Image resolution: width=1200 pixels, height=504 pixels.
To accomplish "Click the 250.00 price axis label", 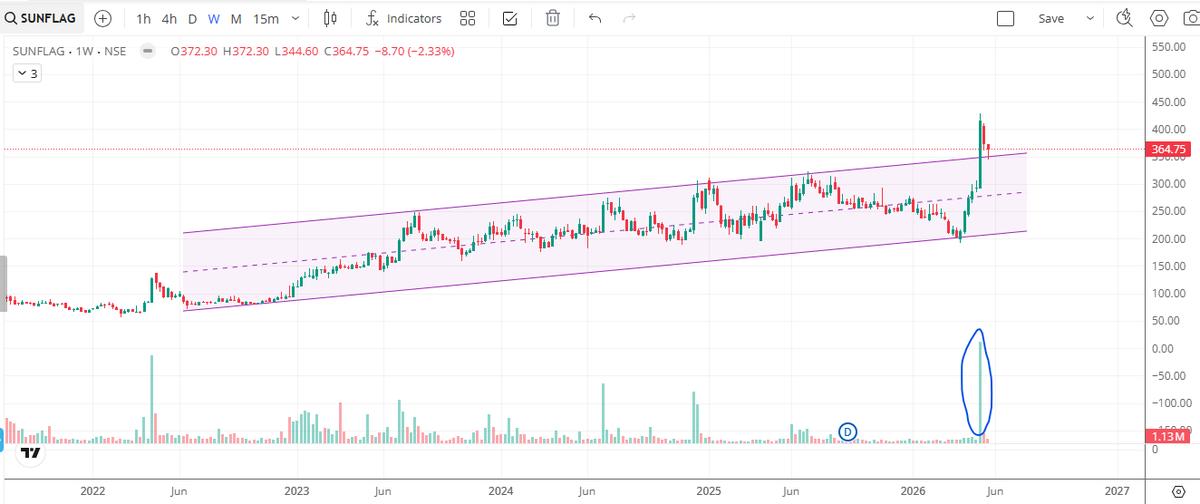I will [x=1169, y=211].
